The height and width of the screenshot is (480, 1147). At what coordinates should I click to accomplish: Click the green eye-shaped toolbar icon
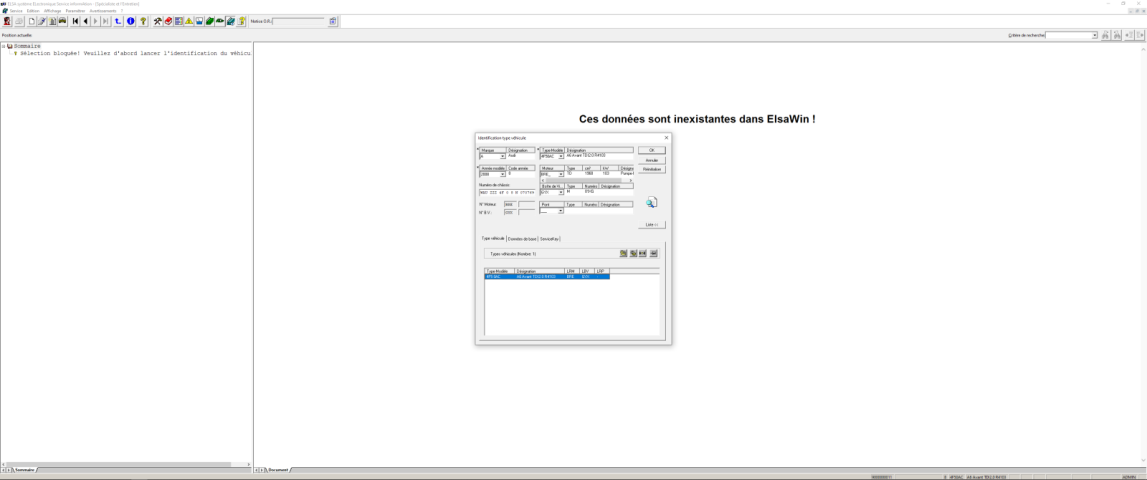click(x=220, y=21)
